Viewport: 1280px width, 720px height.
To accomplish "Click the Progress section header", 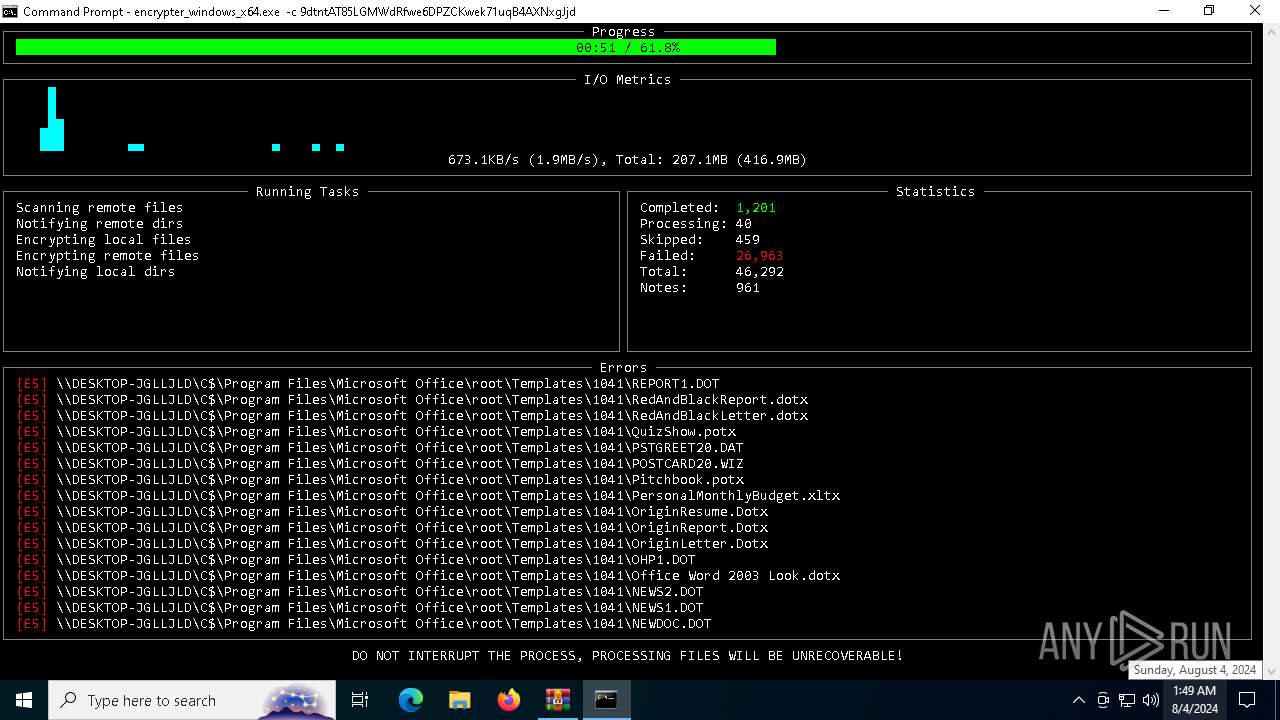I will pos(624,32).
